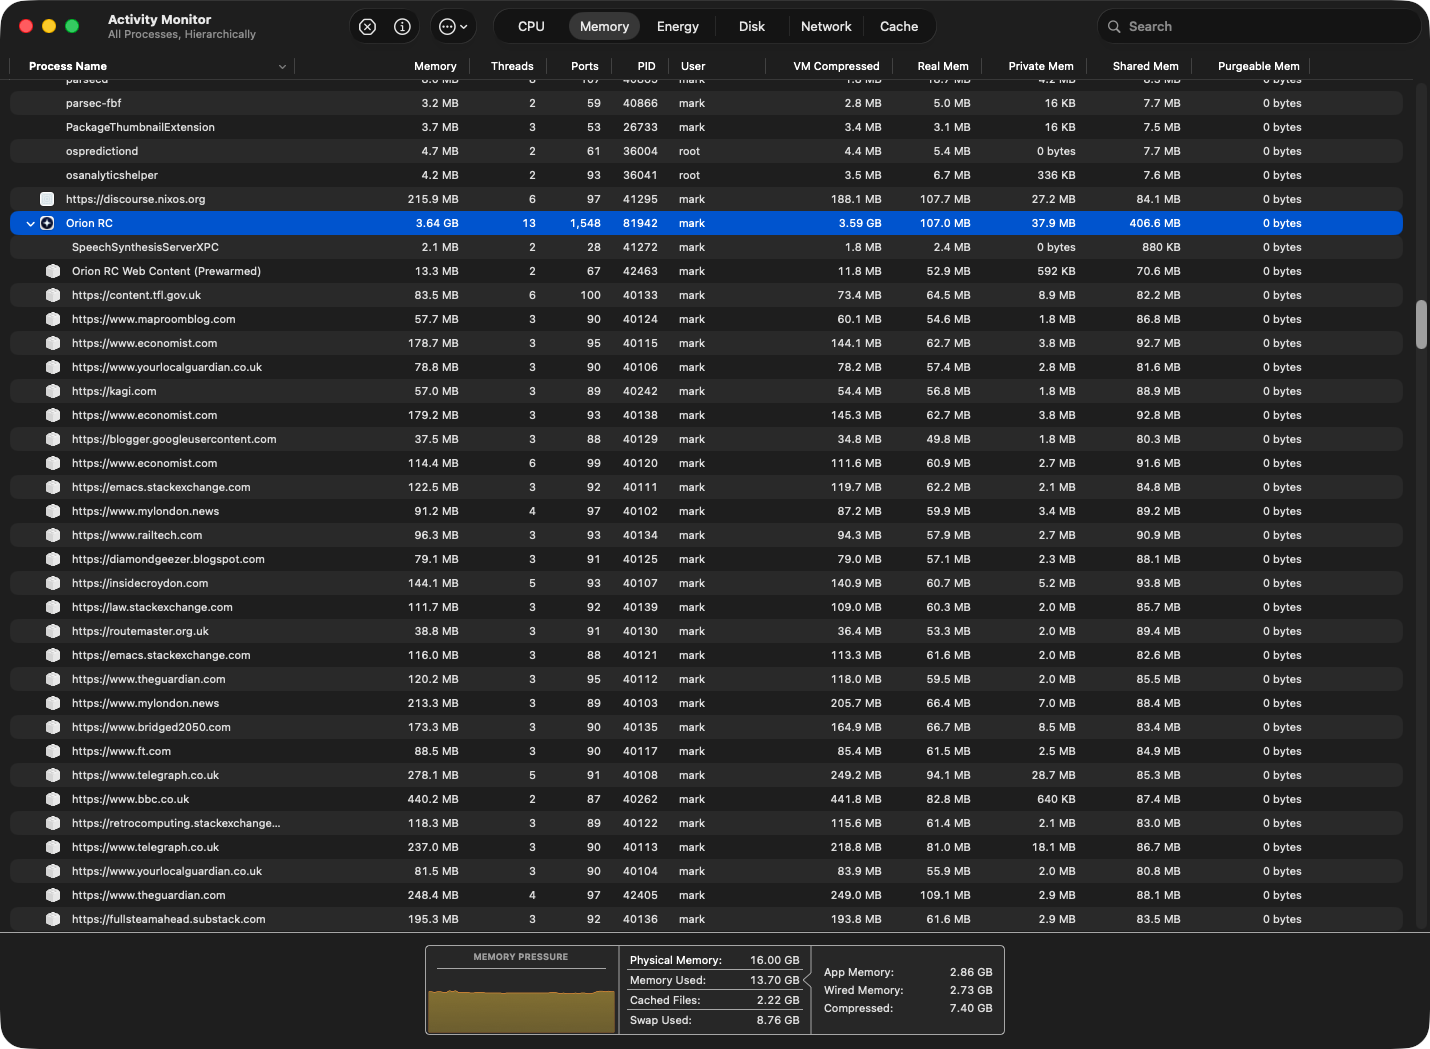Click the content.tfl.gov.uk process icon
Screen dimensions: 1430x1049
[x=53, y=295]
